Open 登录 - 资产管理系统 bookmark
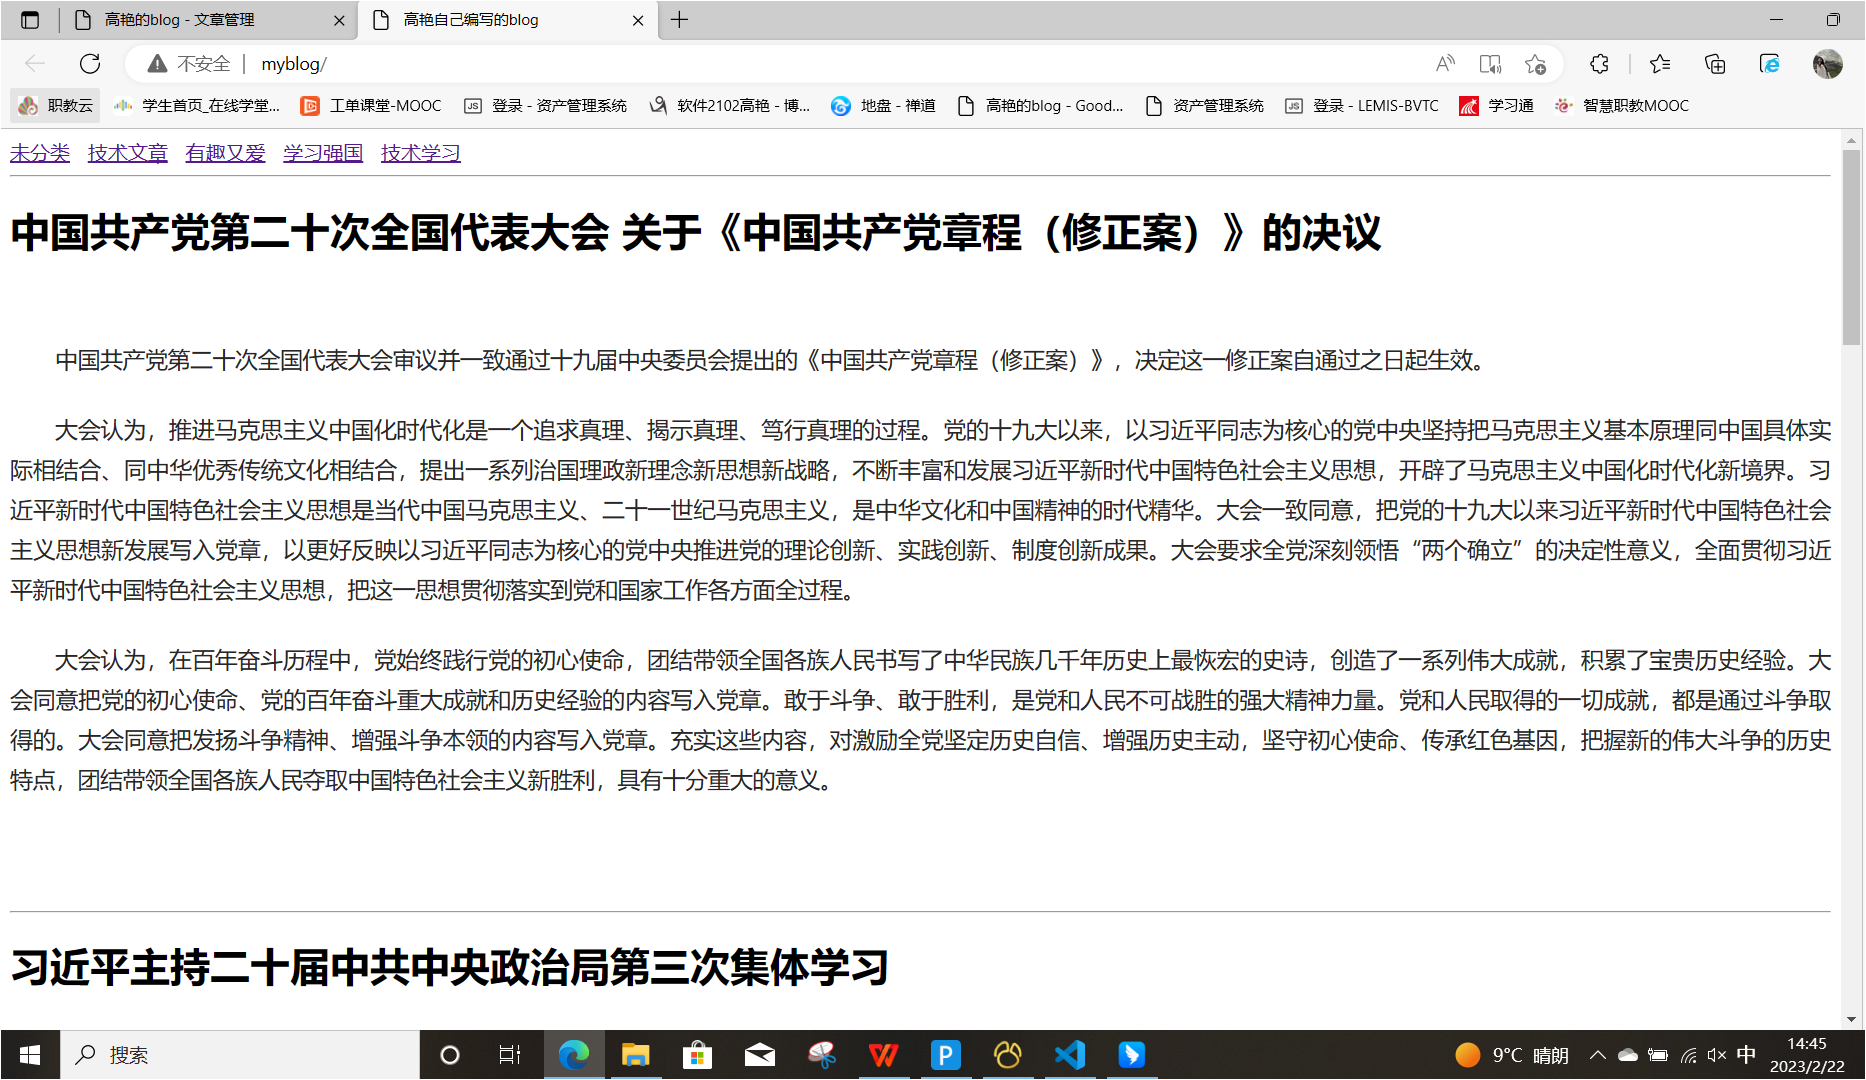Screen dimensions: 1866x1080 pos(546,105)
